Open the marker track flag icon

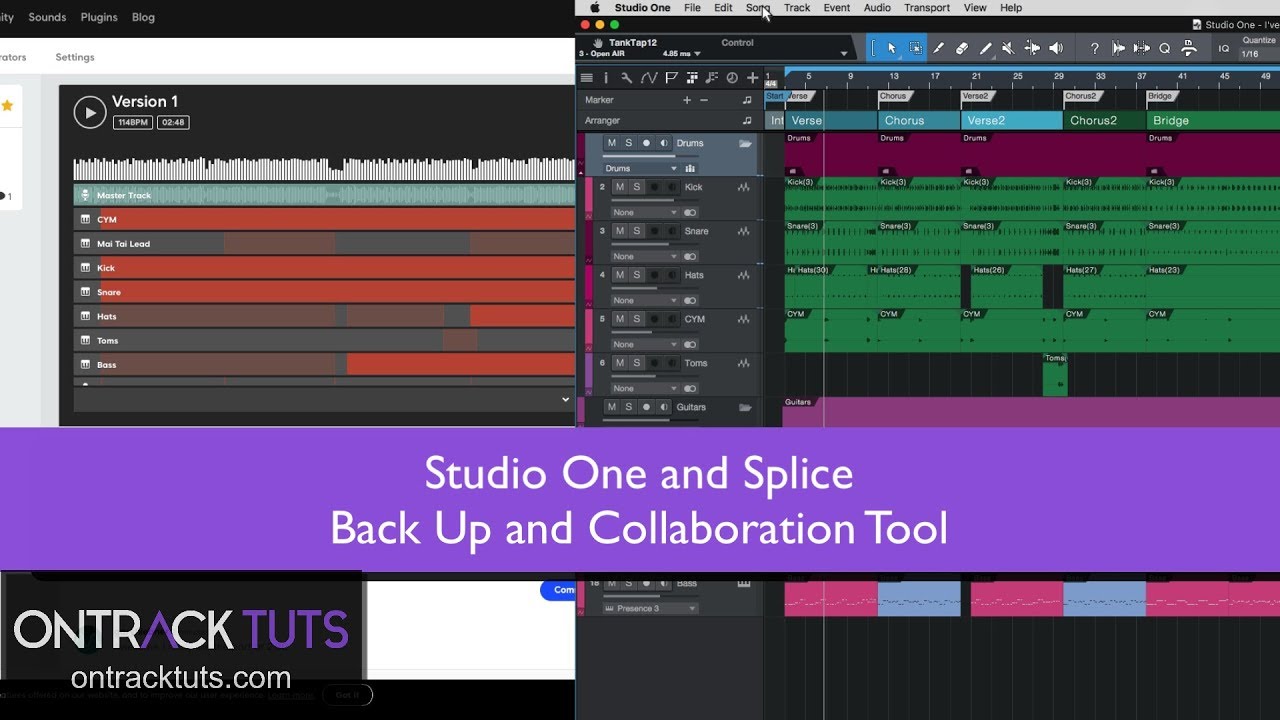point(671,78)
